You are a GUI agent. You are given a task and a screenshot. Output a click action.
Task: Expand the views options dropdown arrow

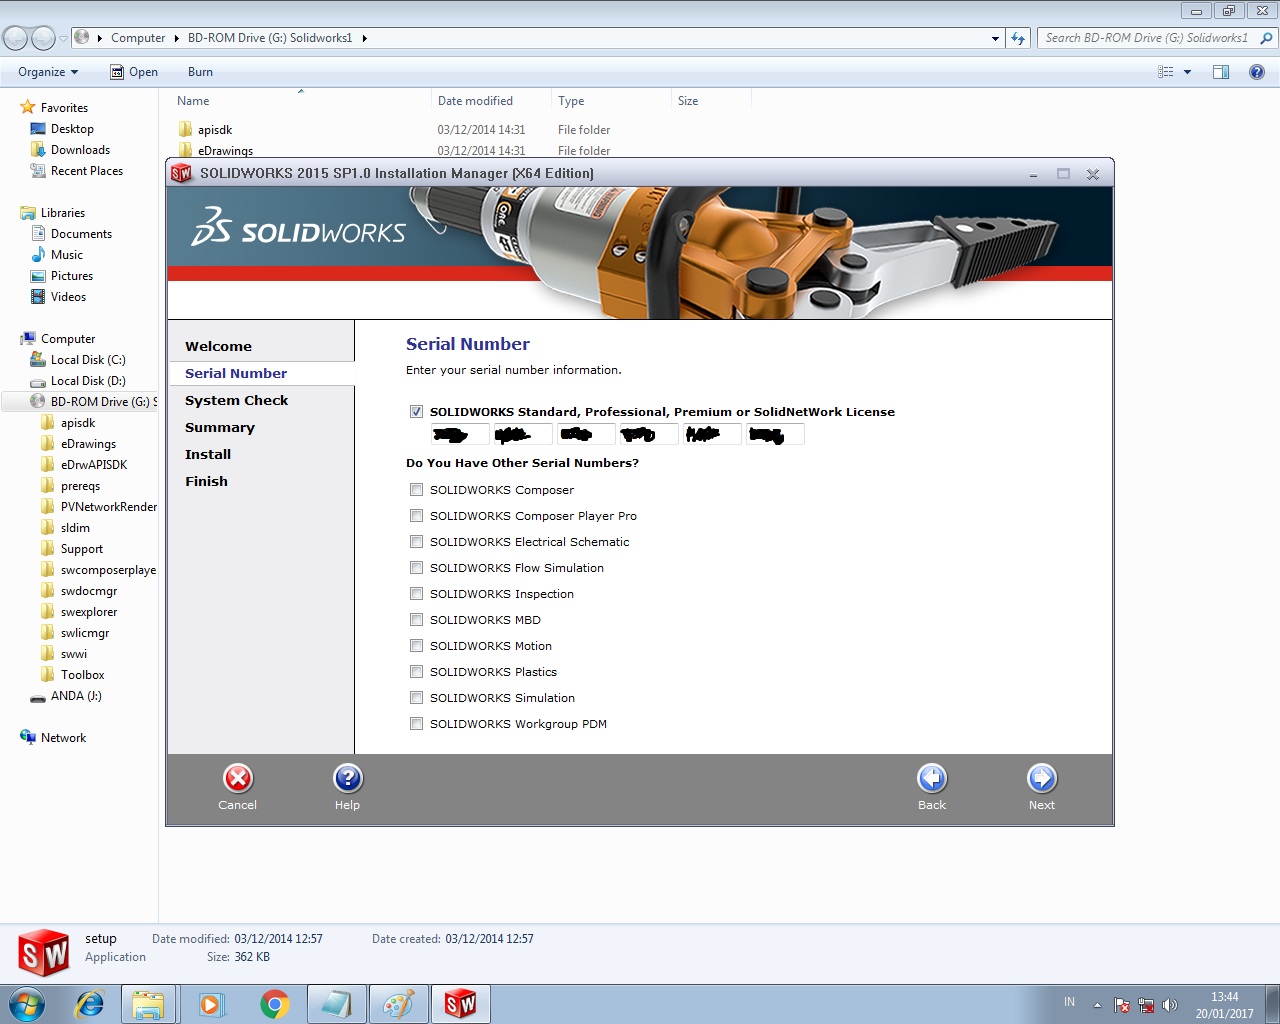click(1187, 72)
